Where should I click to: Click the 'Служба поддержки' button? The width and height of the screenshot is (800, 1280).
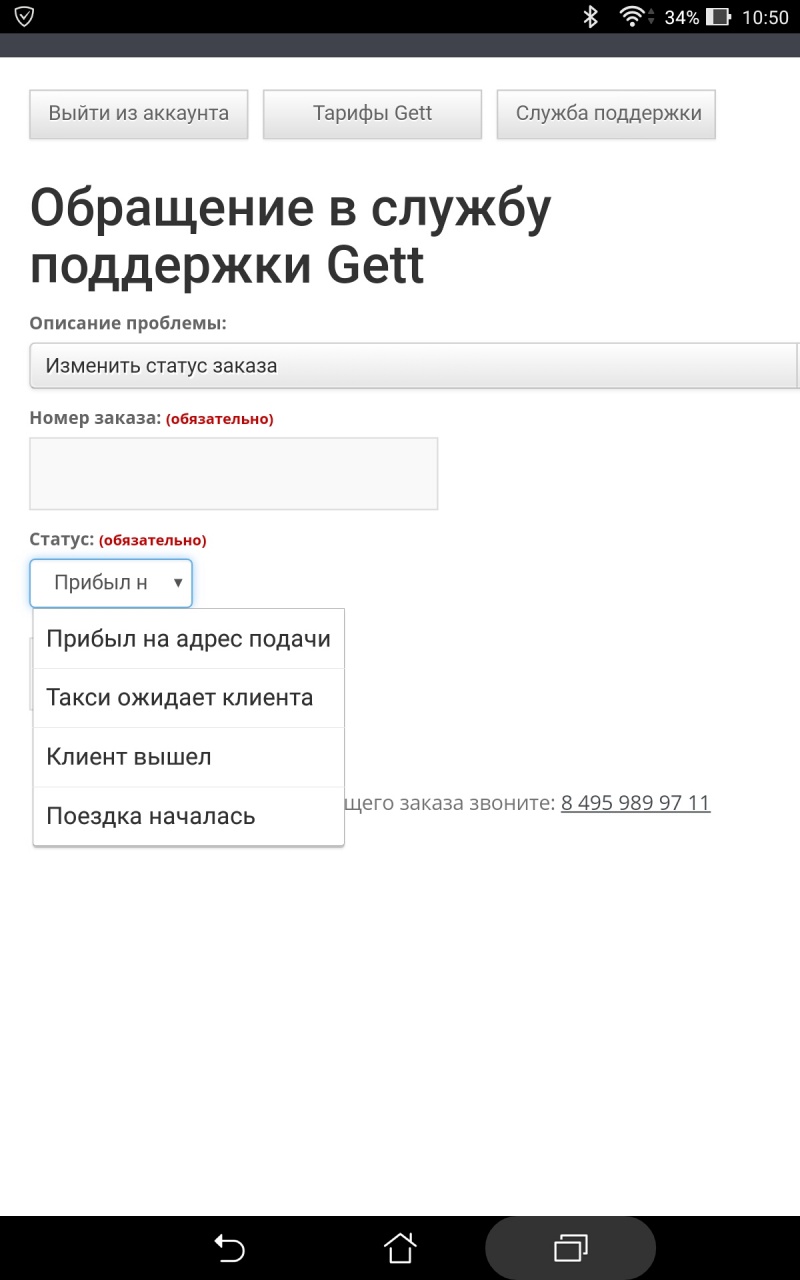point(606,114)
